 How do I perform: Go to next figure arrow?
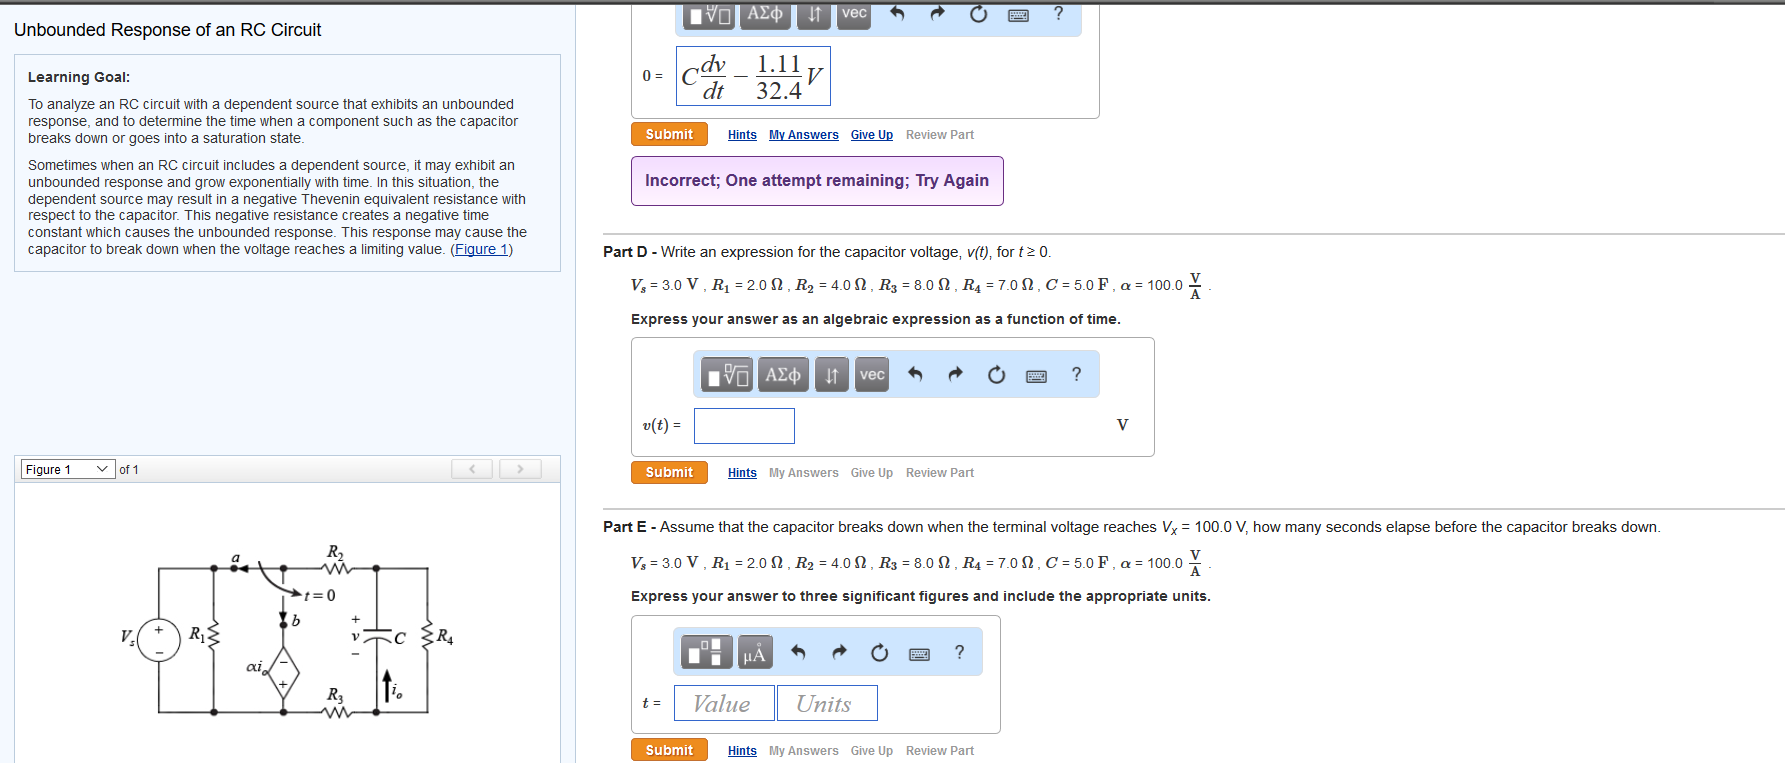(x=520, y=469)
